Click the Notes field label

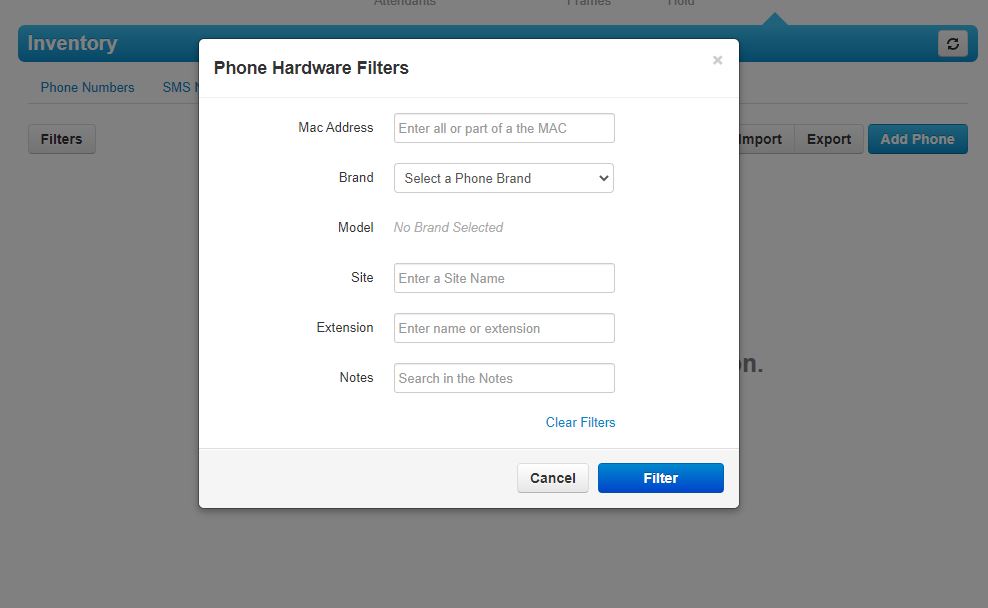click(357, 377)
